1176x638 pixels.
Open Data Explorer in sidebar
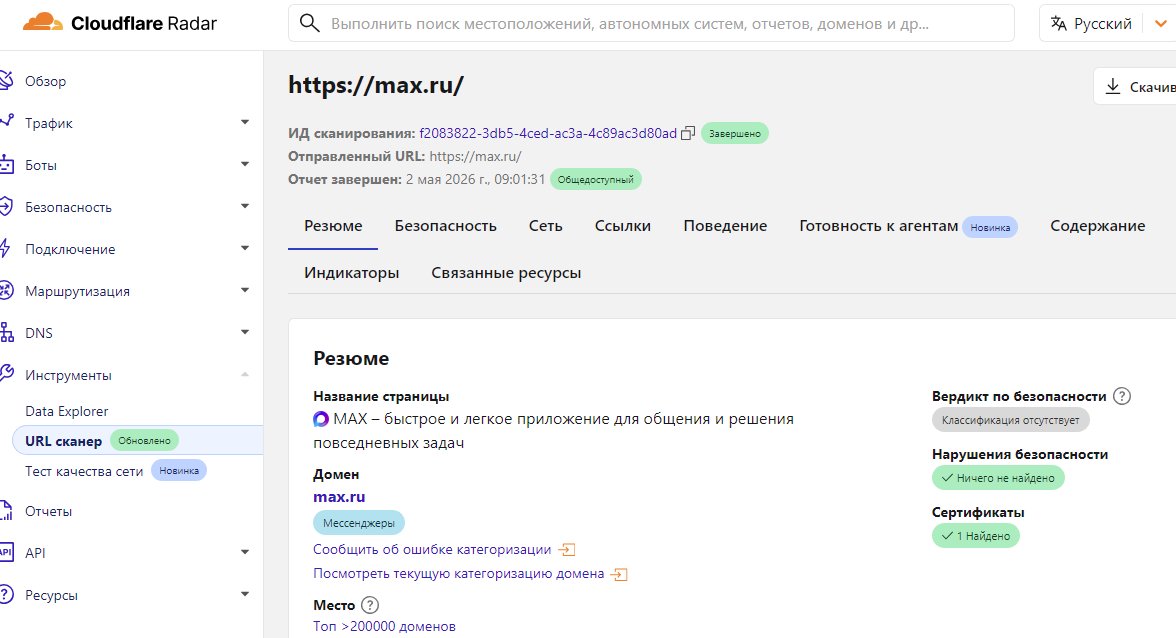pyautogui.click(x=67, y=411)
